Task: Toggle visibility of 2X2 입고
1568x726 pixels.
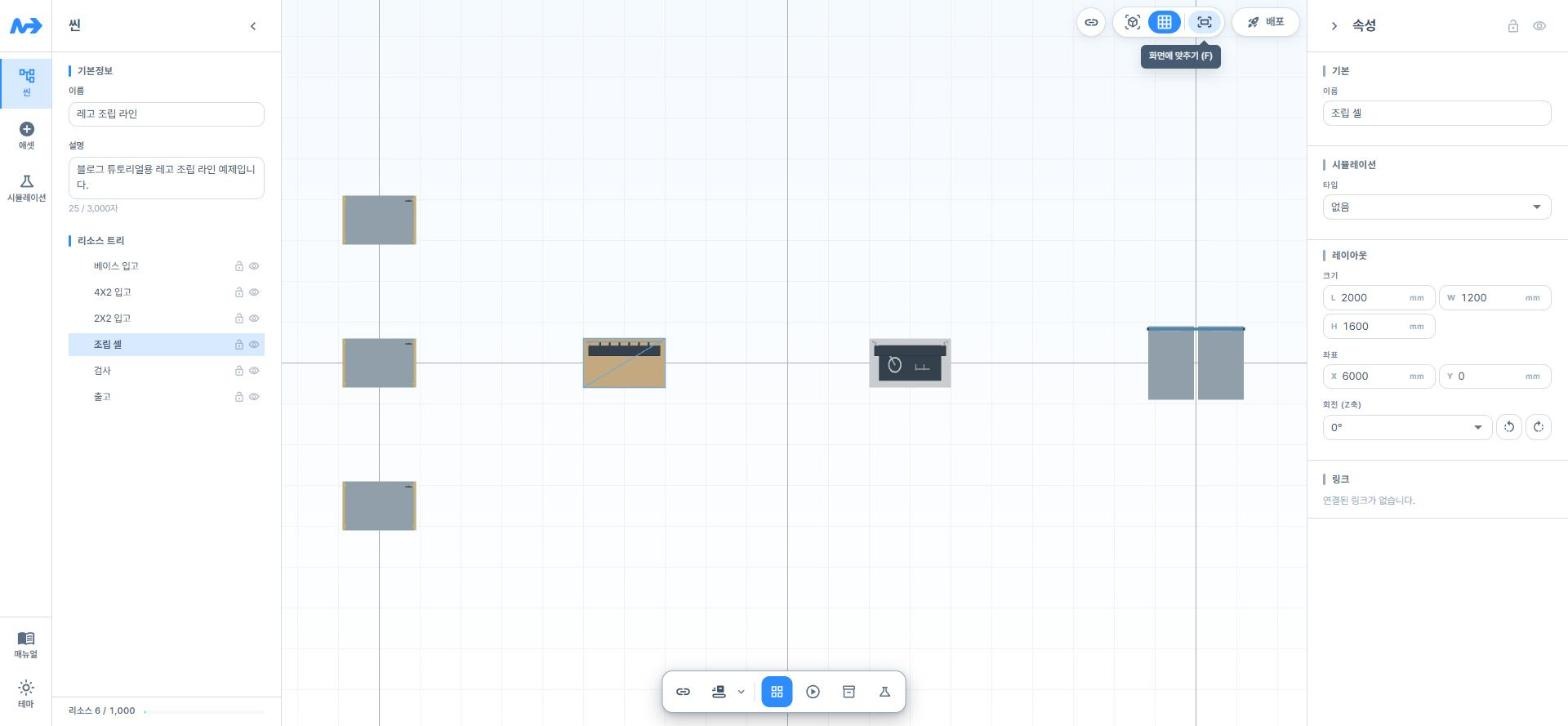Action: tap(254, 318)
